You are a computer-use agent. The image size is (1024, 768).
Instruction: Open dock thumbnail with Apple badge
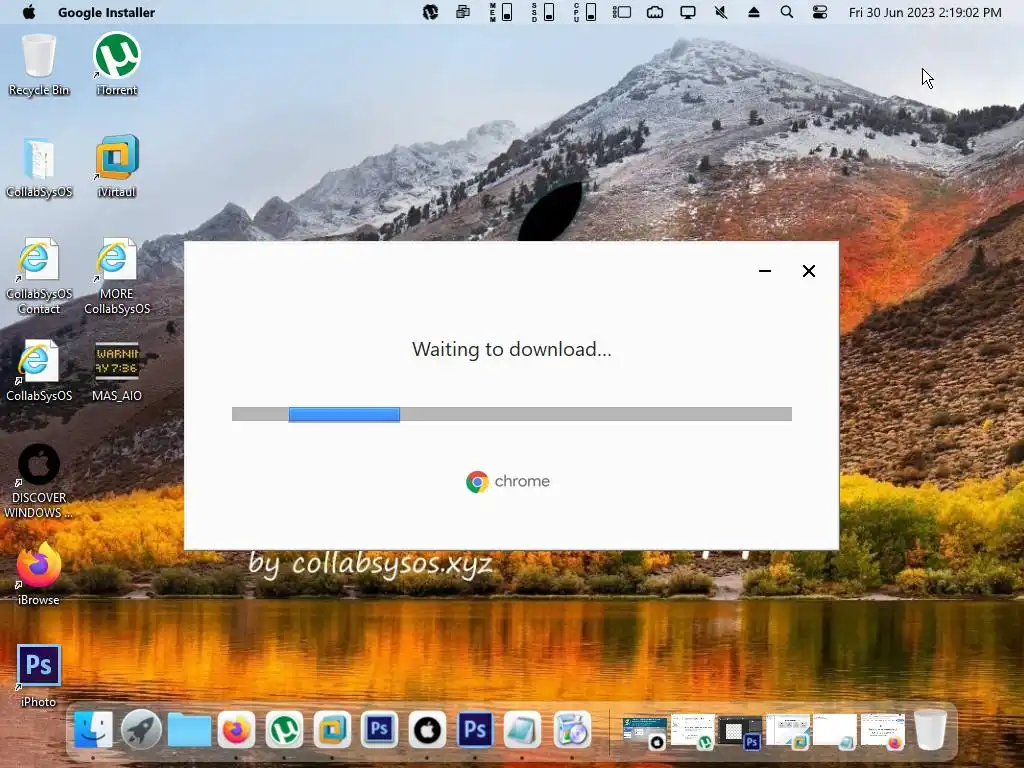click(645, 733)
